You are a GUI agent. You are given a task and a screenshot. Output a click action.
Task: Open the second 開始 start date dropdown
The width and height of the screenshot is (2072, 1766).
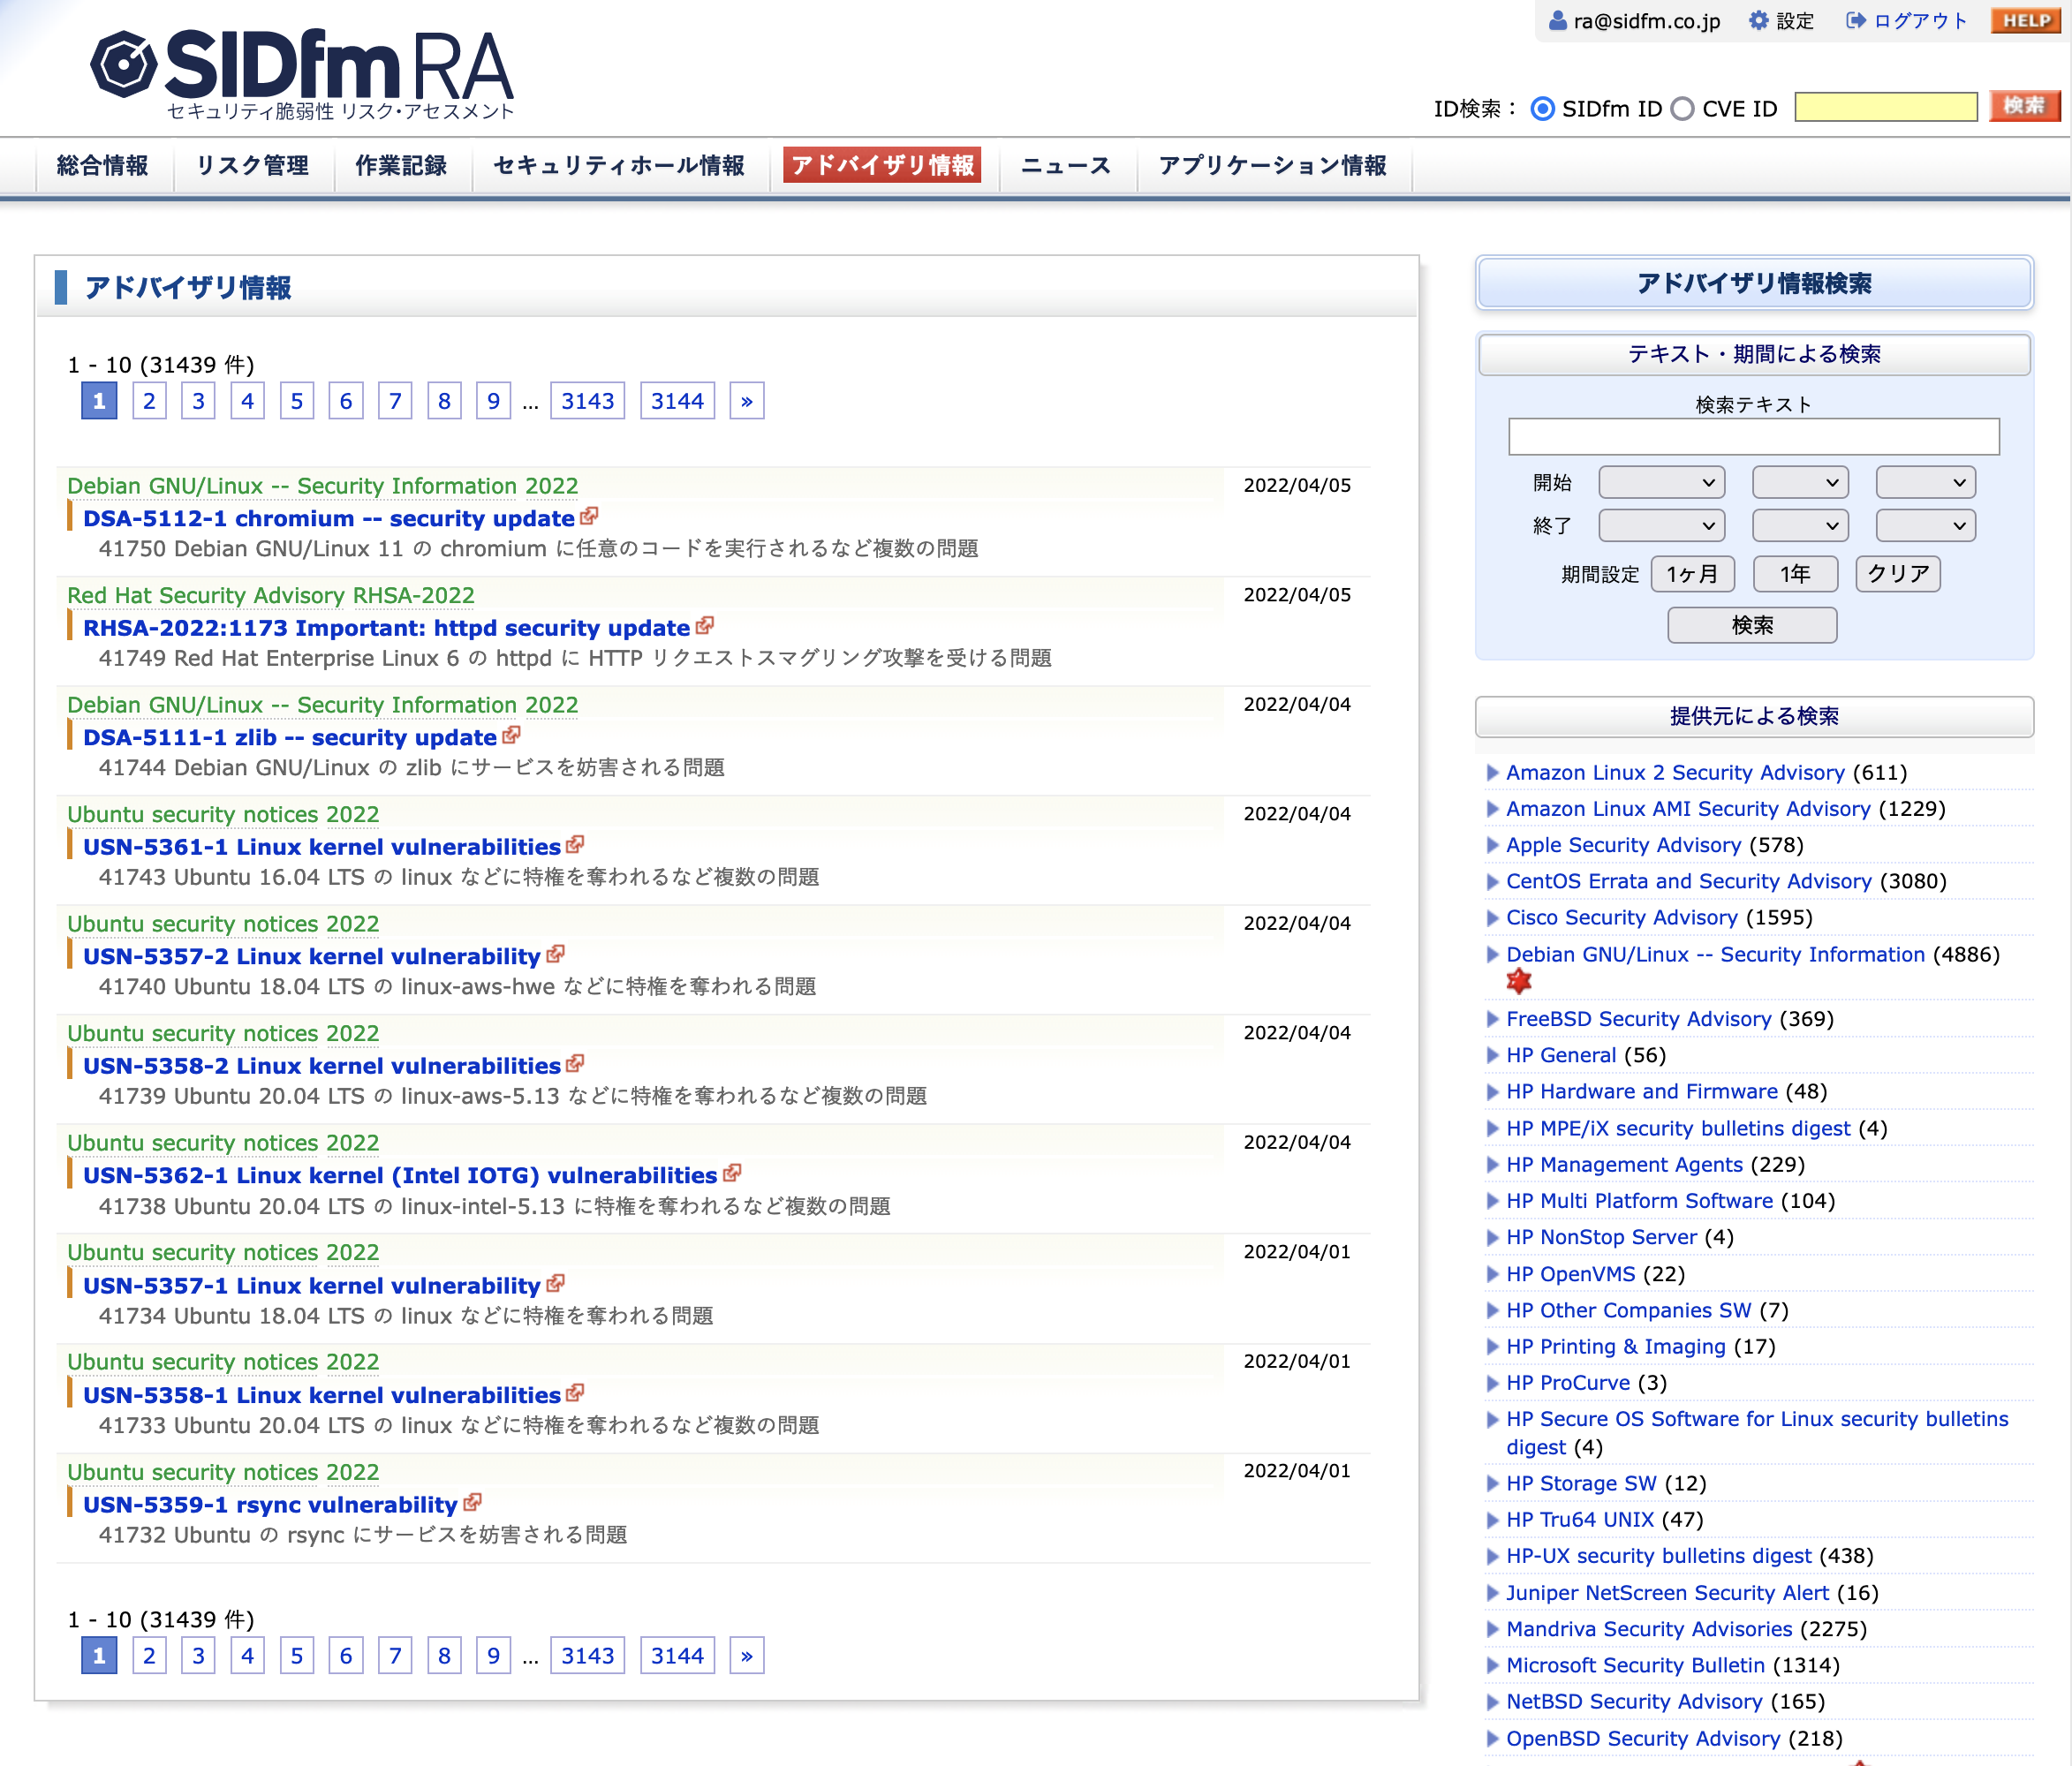click(1800, 482)
